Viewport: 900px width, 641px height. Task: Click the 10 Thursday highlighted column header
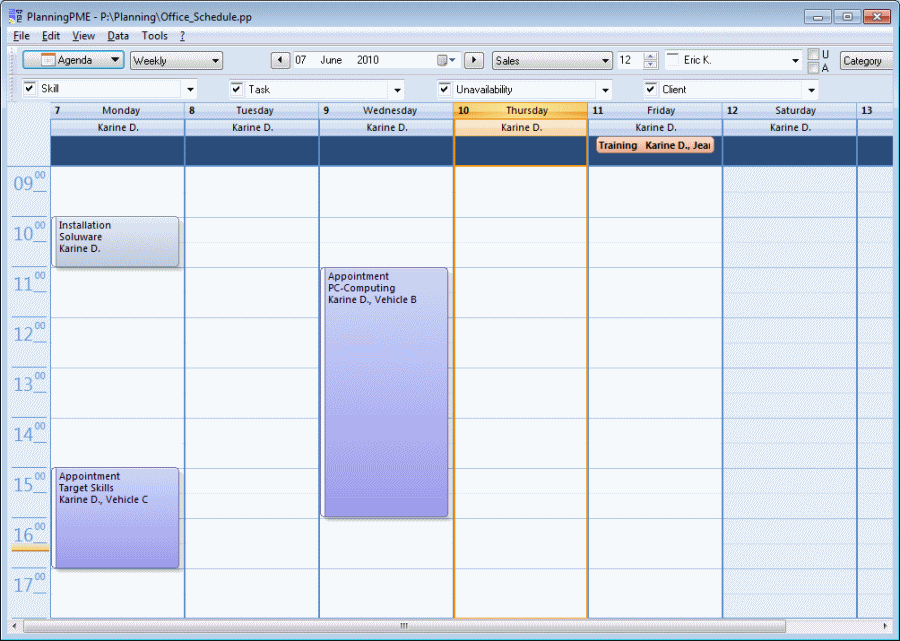521,110
